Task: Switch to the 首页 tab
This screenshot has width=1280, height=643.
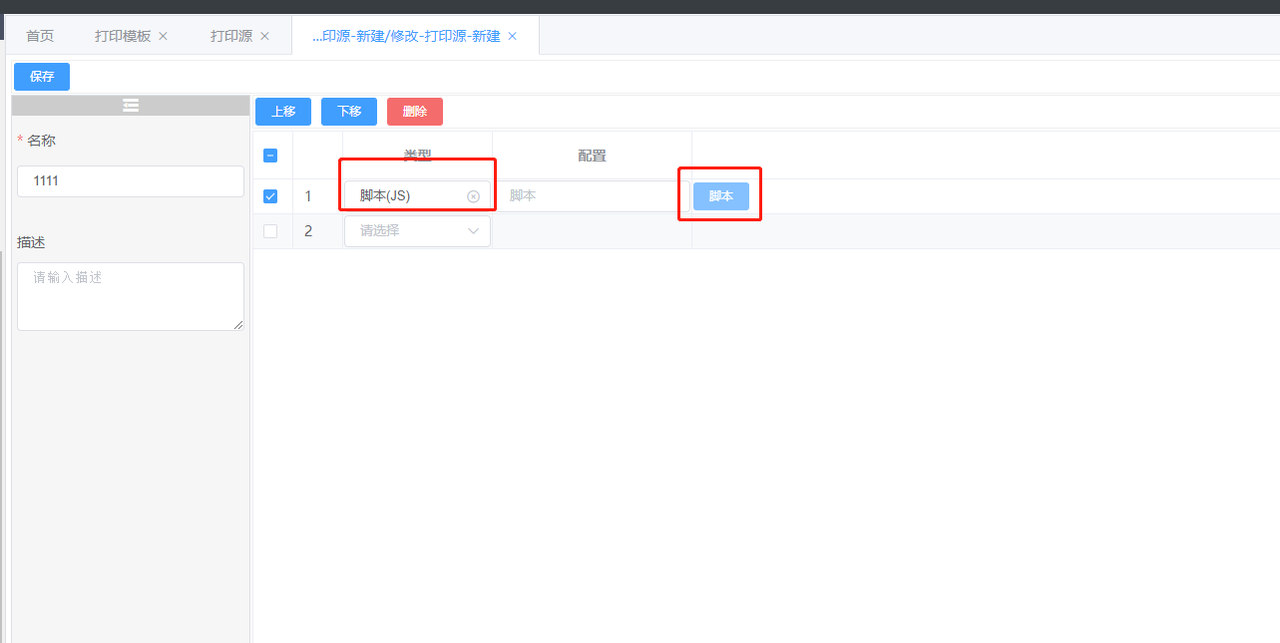Action: coord(40,36)
